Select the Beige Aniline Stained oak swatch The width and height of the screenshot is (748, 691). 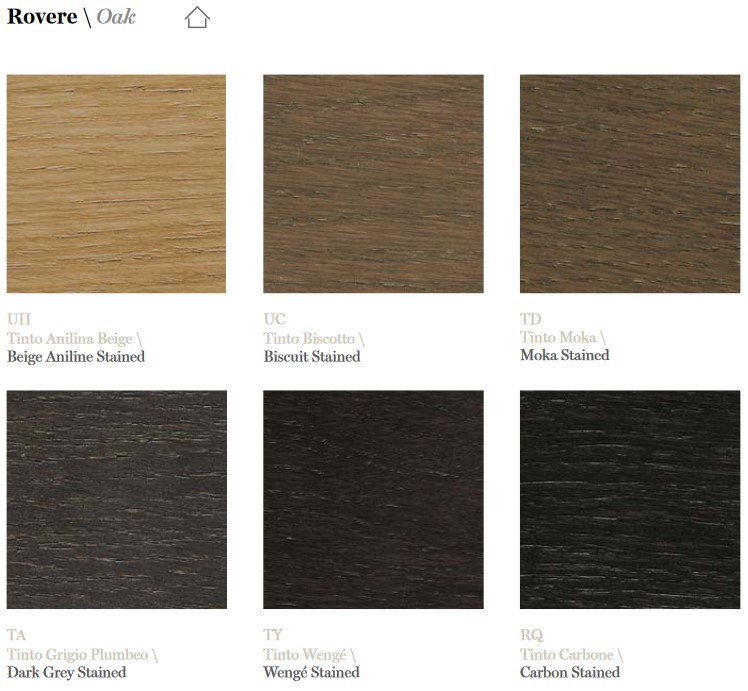tap(116, 184)
